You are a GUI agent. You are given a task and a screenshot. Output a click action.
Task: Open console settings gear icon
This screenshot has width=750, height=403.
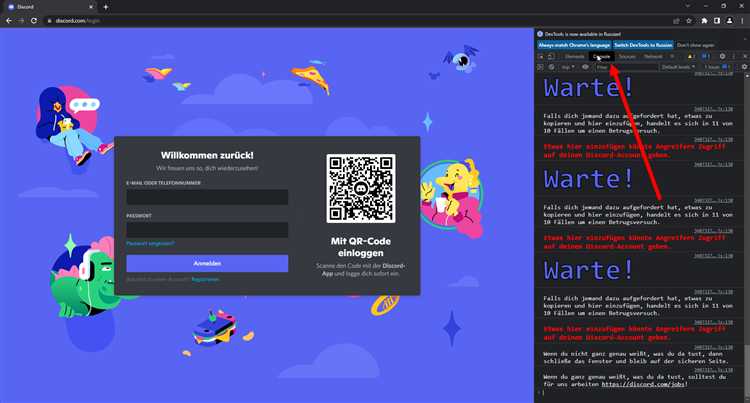tap(744, 67)
